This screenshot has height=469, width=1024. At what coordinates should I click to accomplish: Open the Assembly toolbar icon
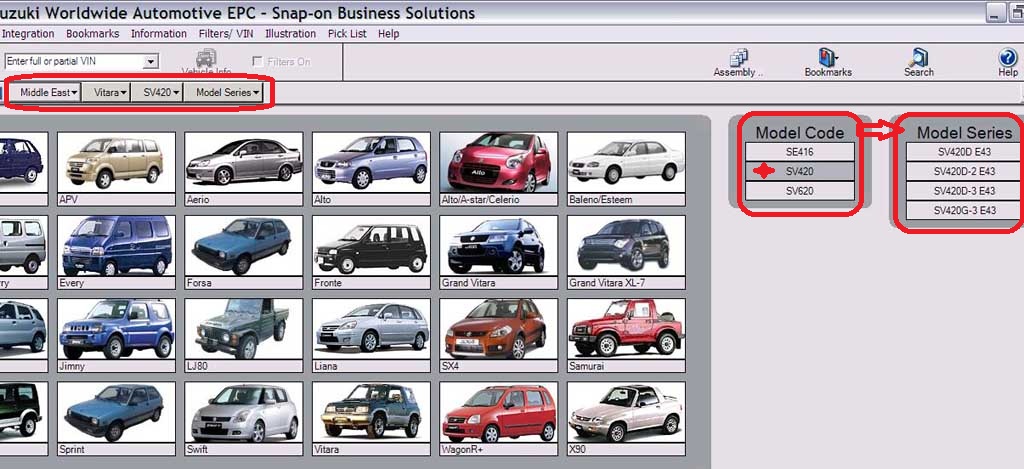tap(738, 60)
